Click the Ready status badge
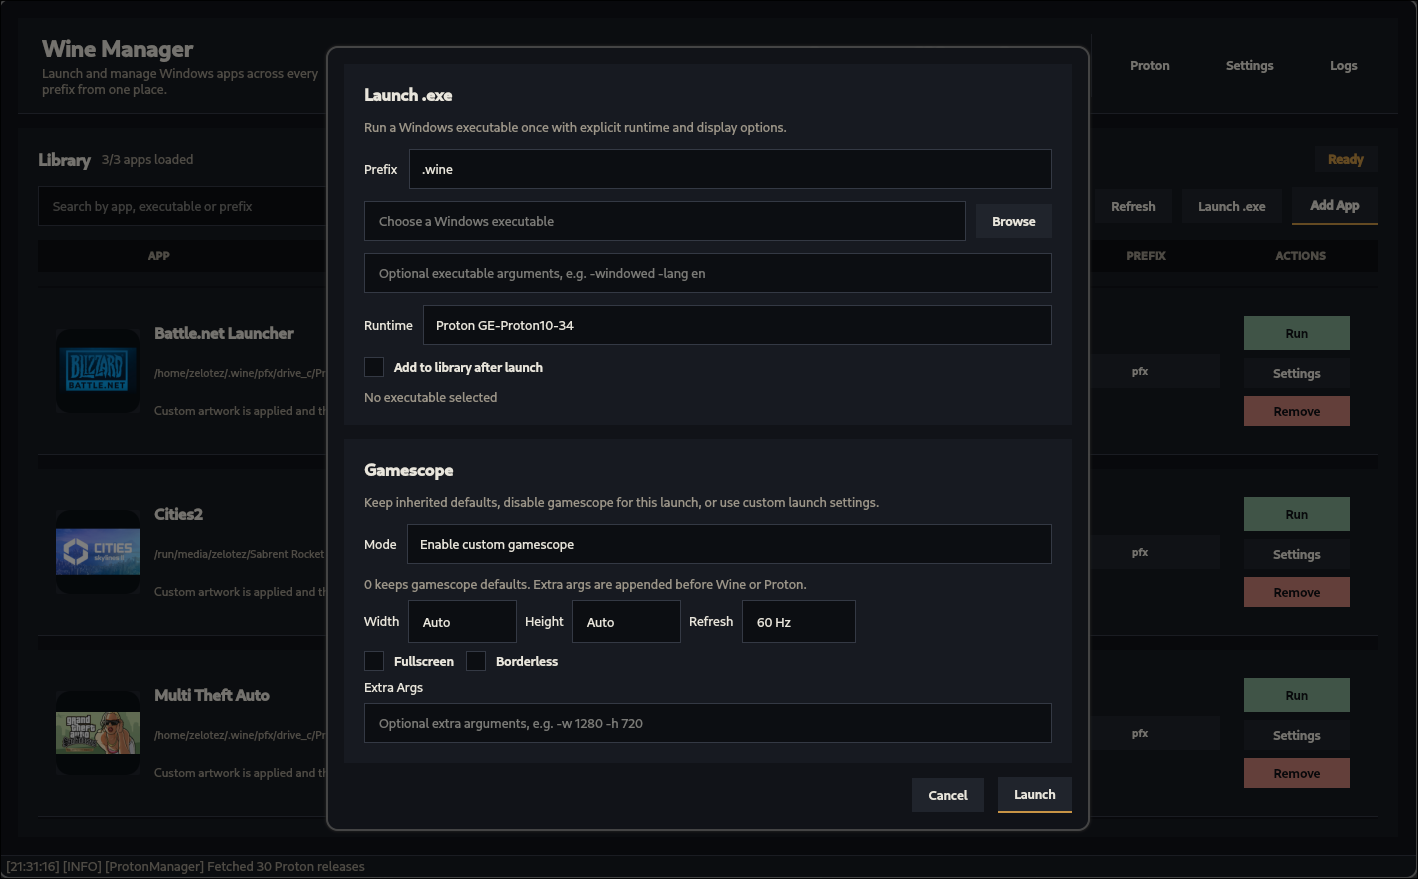 click(1346, 159)
